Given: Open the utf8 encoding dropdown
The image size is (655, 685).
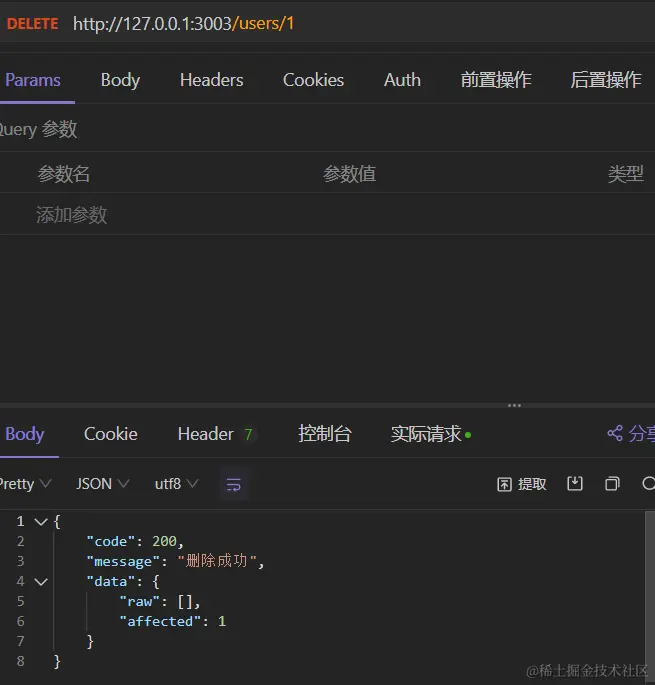Looking at the screenshot, I should [177, 484].
